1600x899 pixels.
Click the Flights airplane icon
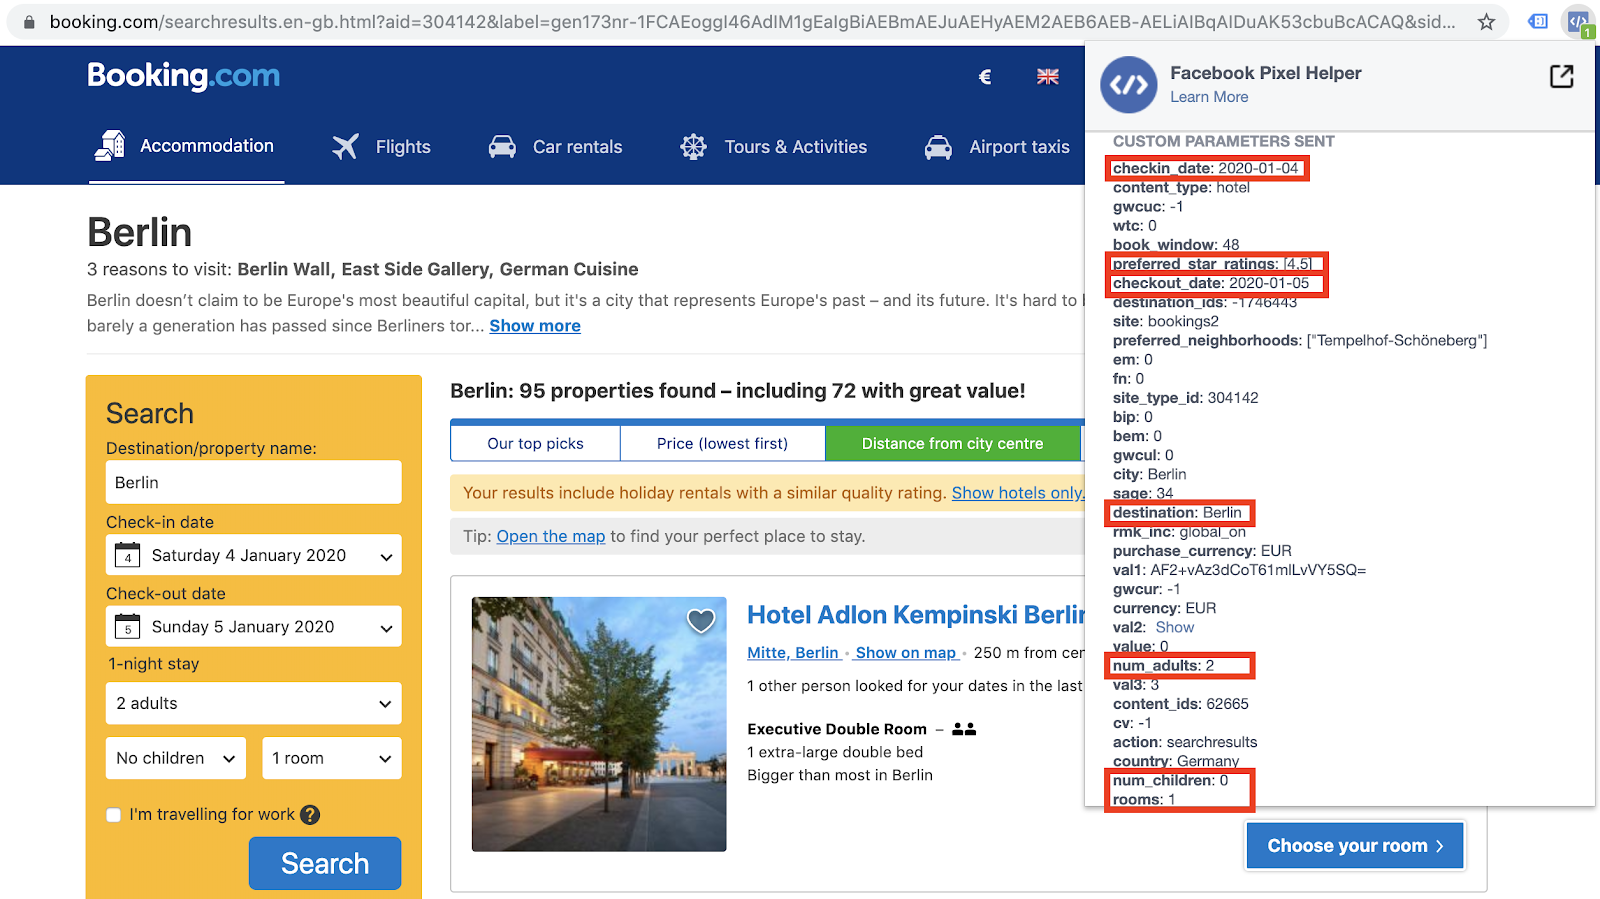(x=345, y=147)
